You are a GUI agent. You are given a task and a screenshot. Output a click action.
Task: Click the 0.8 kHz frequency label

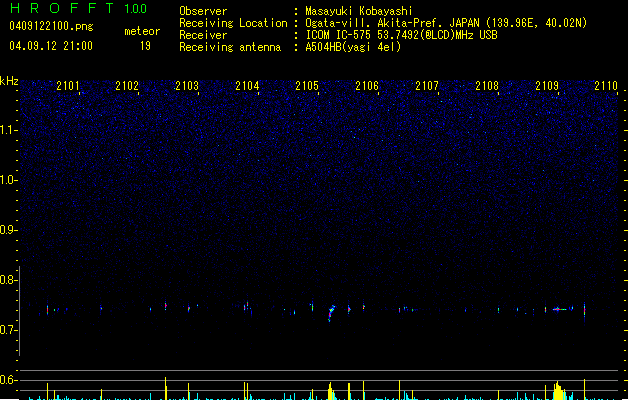tap(8, 280)
